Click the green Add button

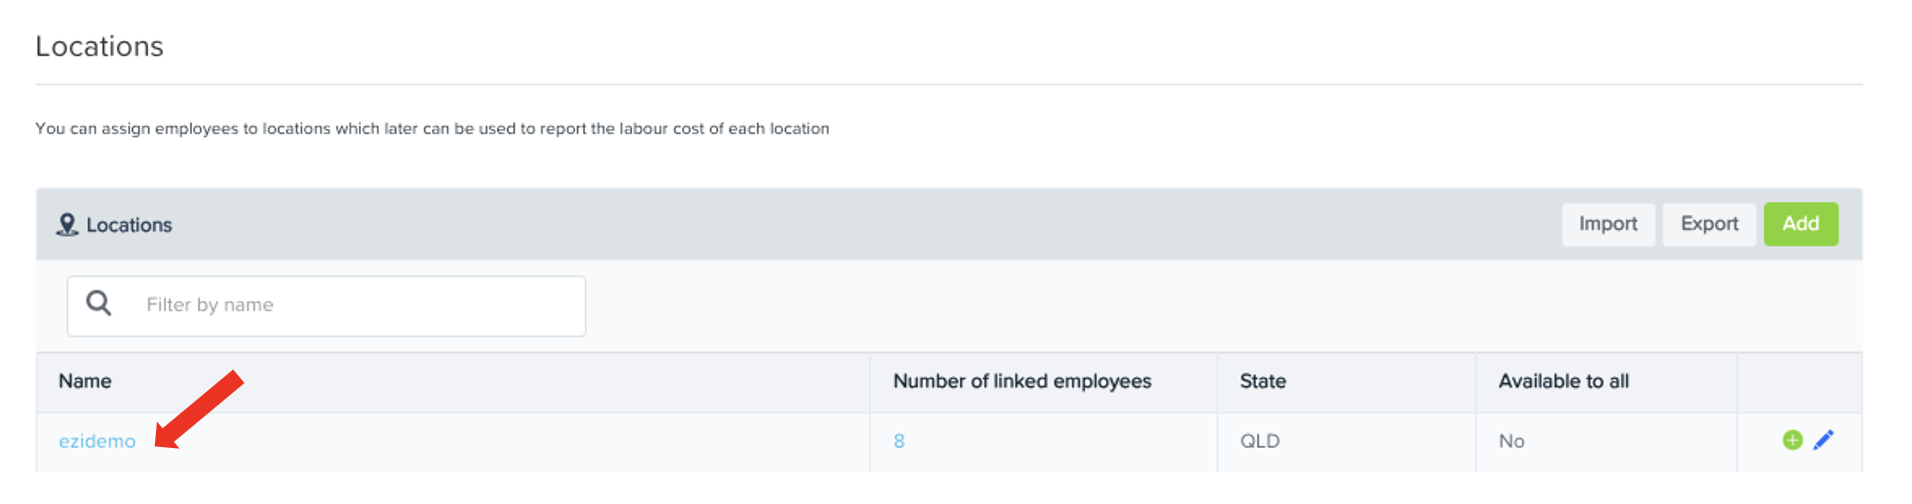tap(1800, 224)
